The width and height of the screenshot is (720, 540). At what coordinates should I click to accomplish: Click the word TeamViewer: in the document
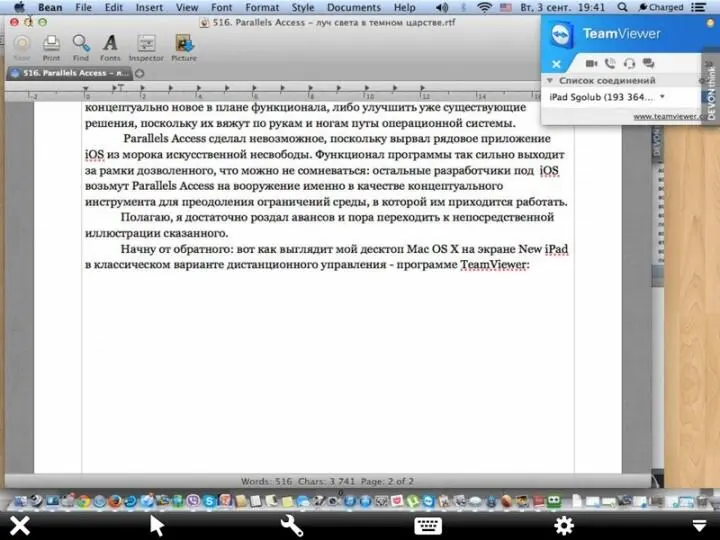point(495,265)
